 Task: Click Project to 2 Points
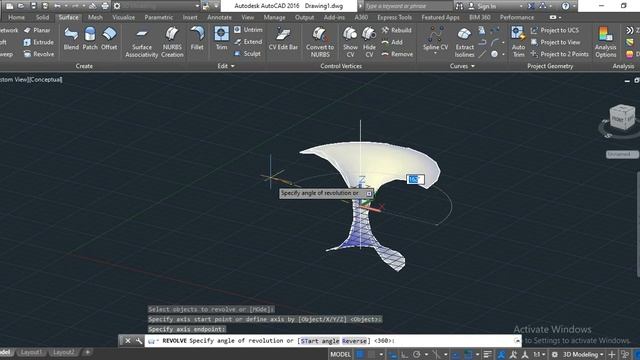560,54
